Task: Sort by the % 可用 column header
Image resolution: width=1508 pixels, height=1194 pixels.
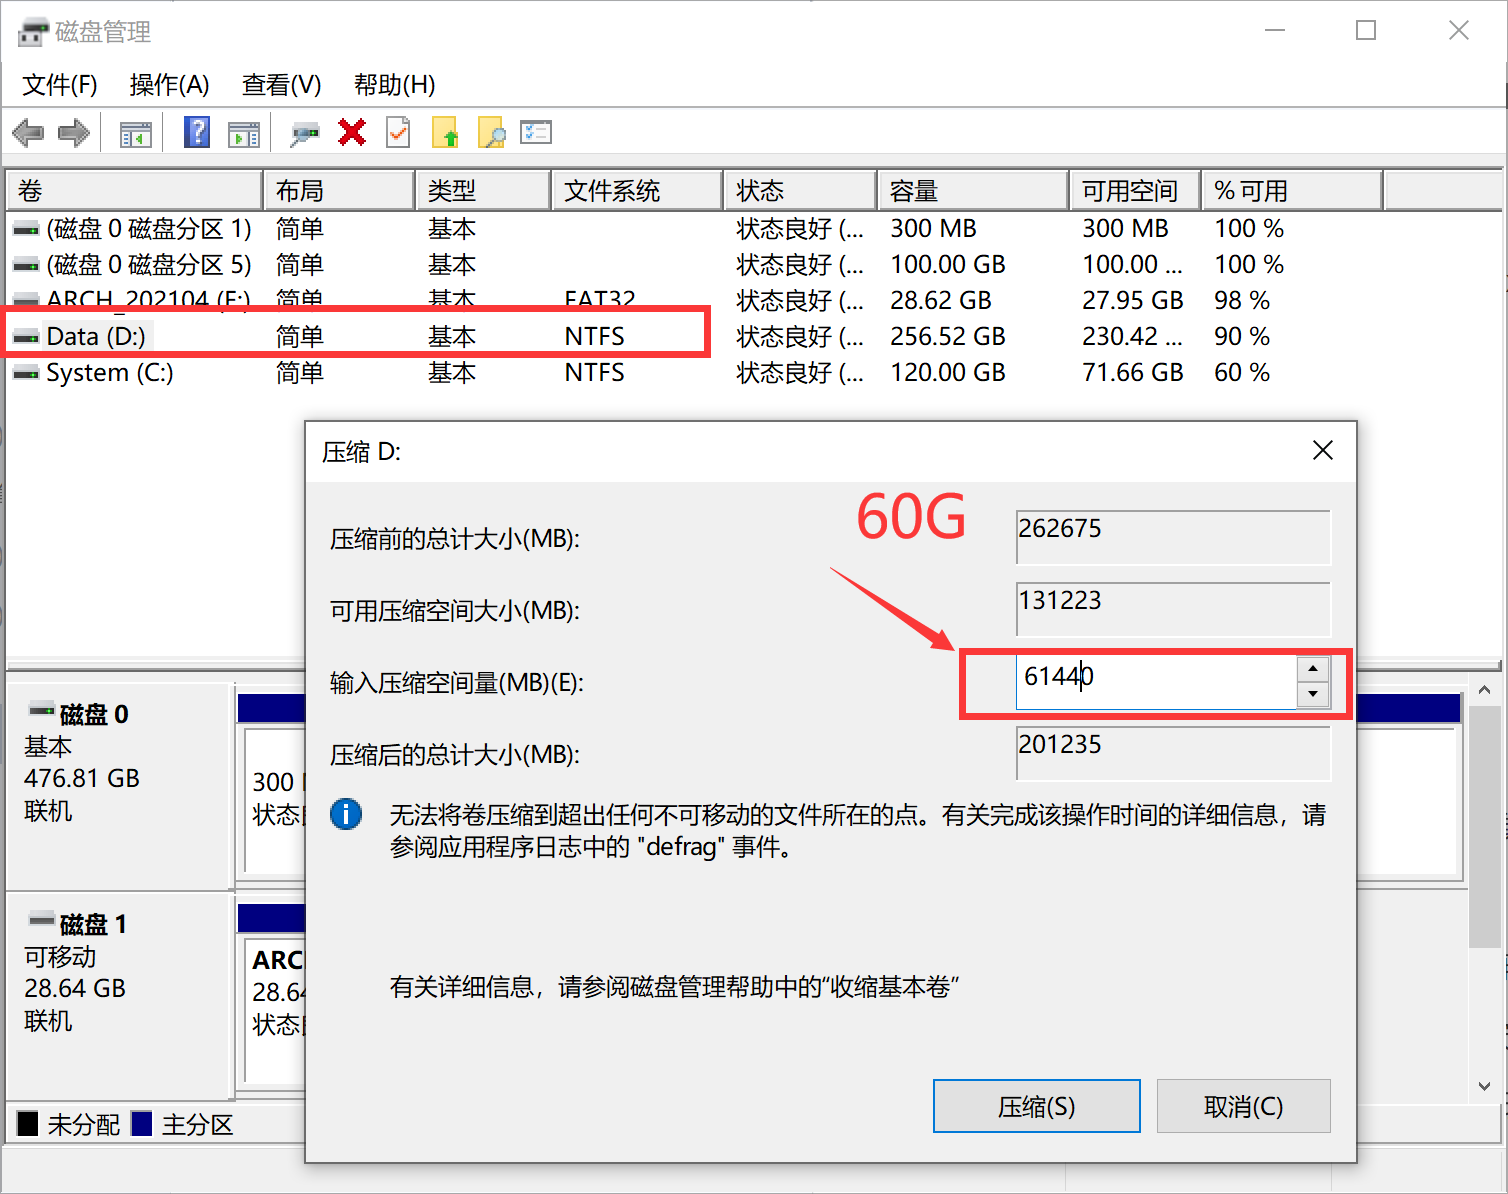Action: 1292,191
